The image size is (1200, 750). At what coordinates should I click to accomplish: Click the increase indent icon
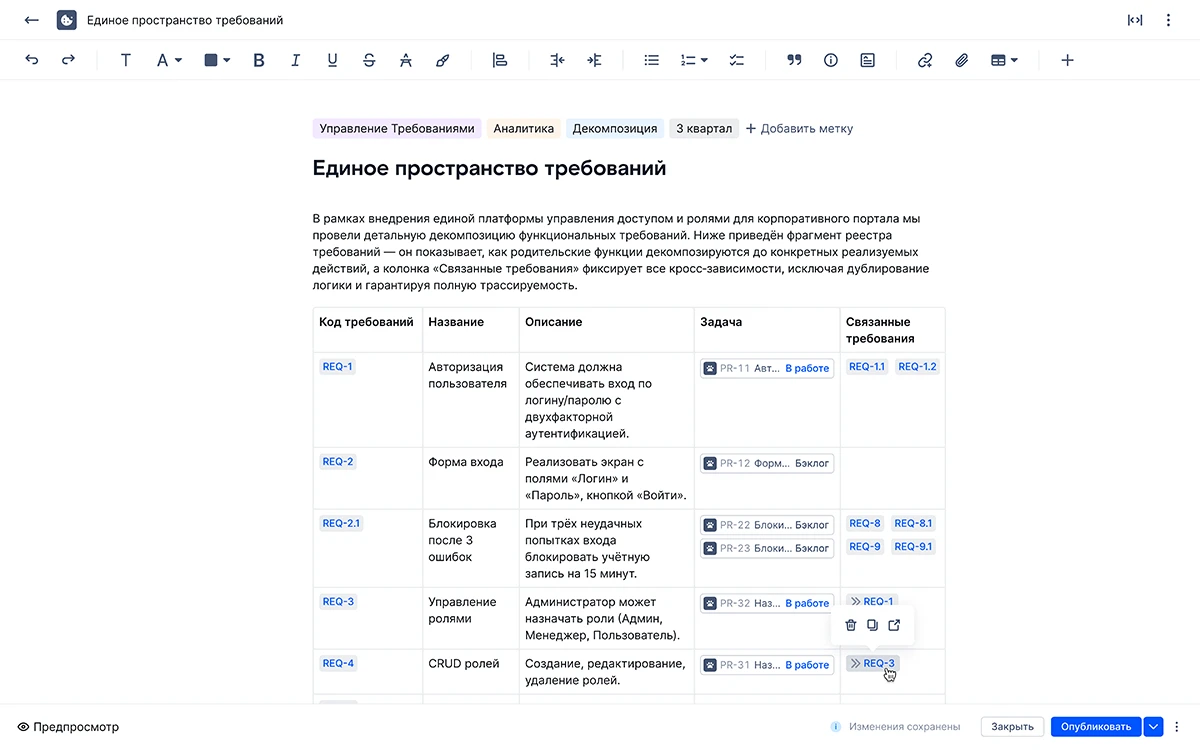click(594, 60)
